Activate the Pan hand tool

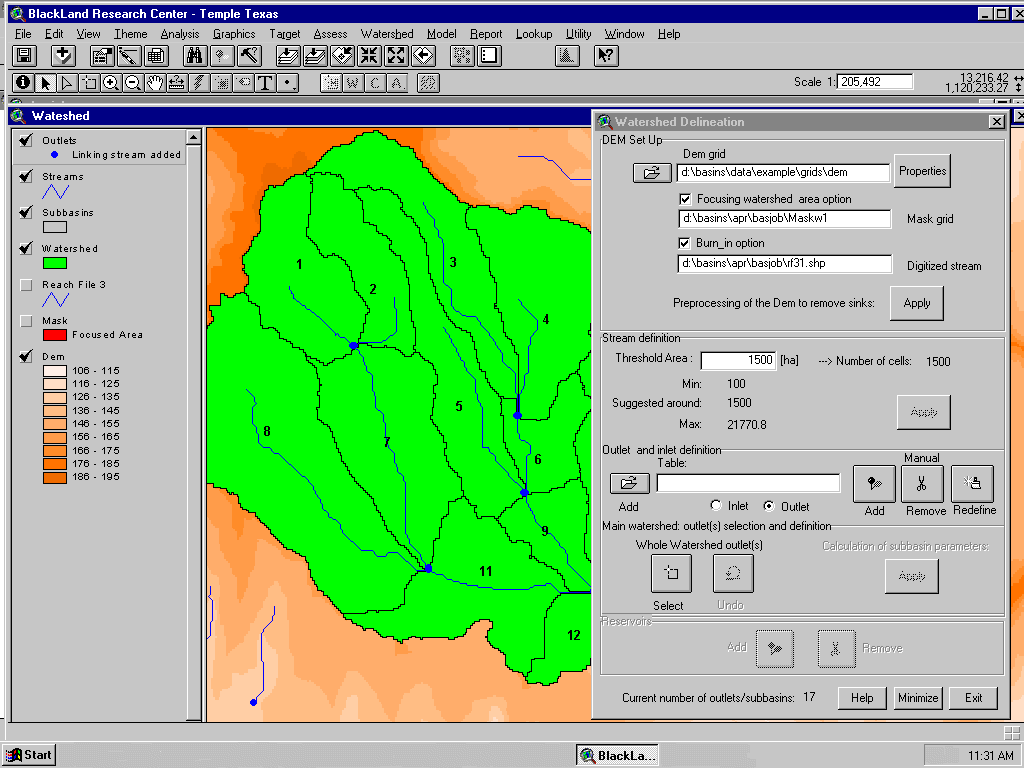pos(155,83)
